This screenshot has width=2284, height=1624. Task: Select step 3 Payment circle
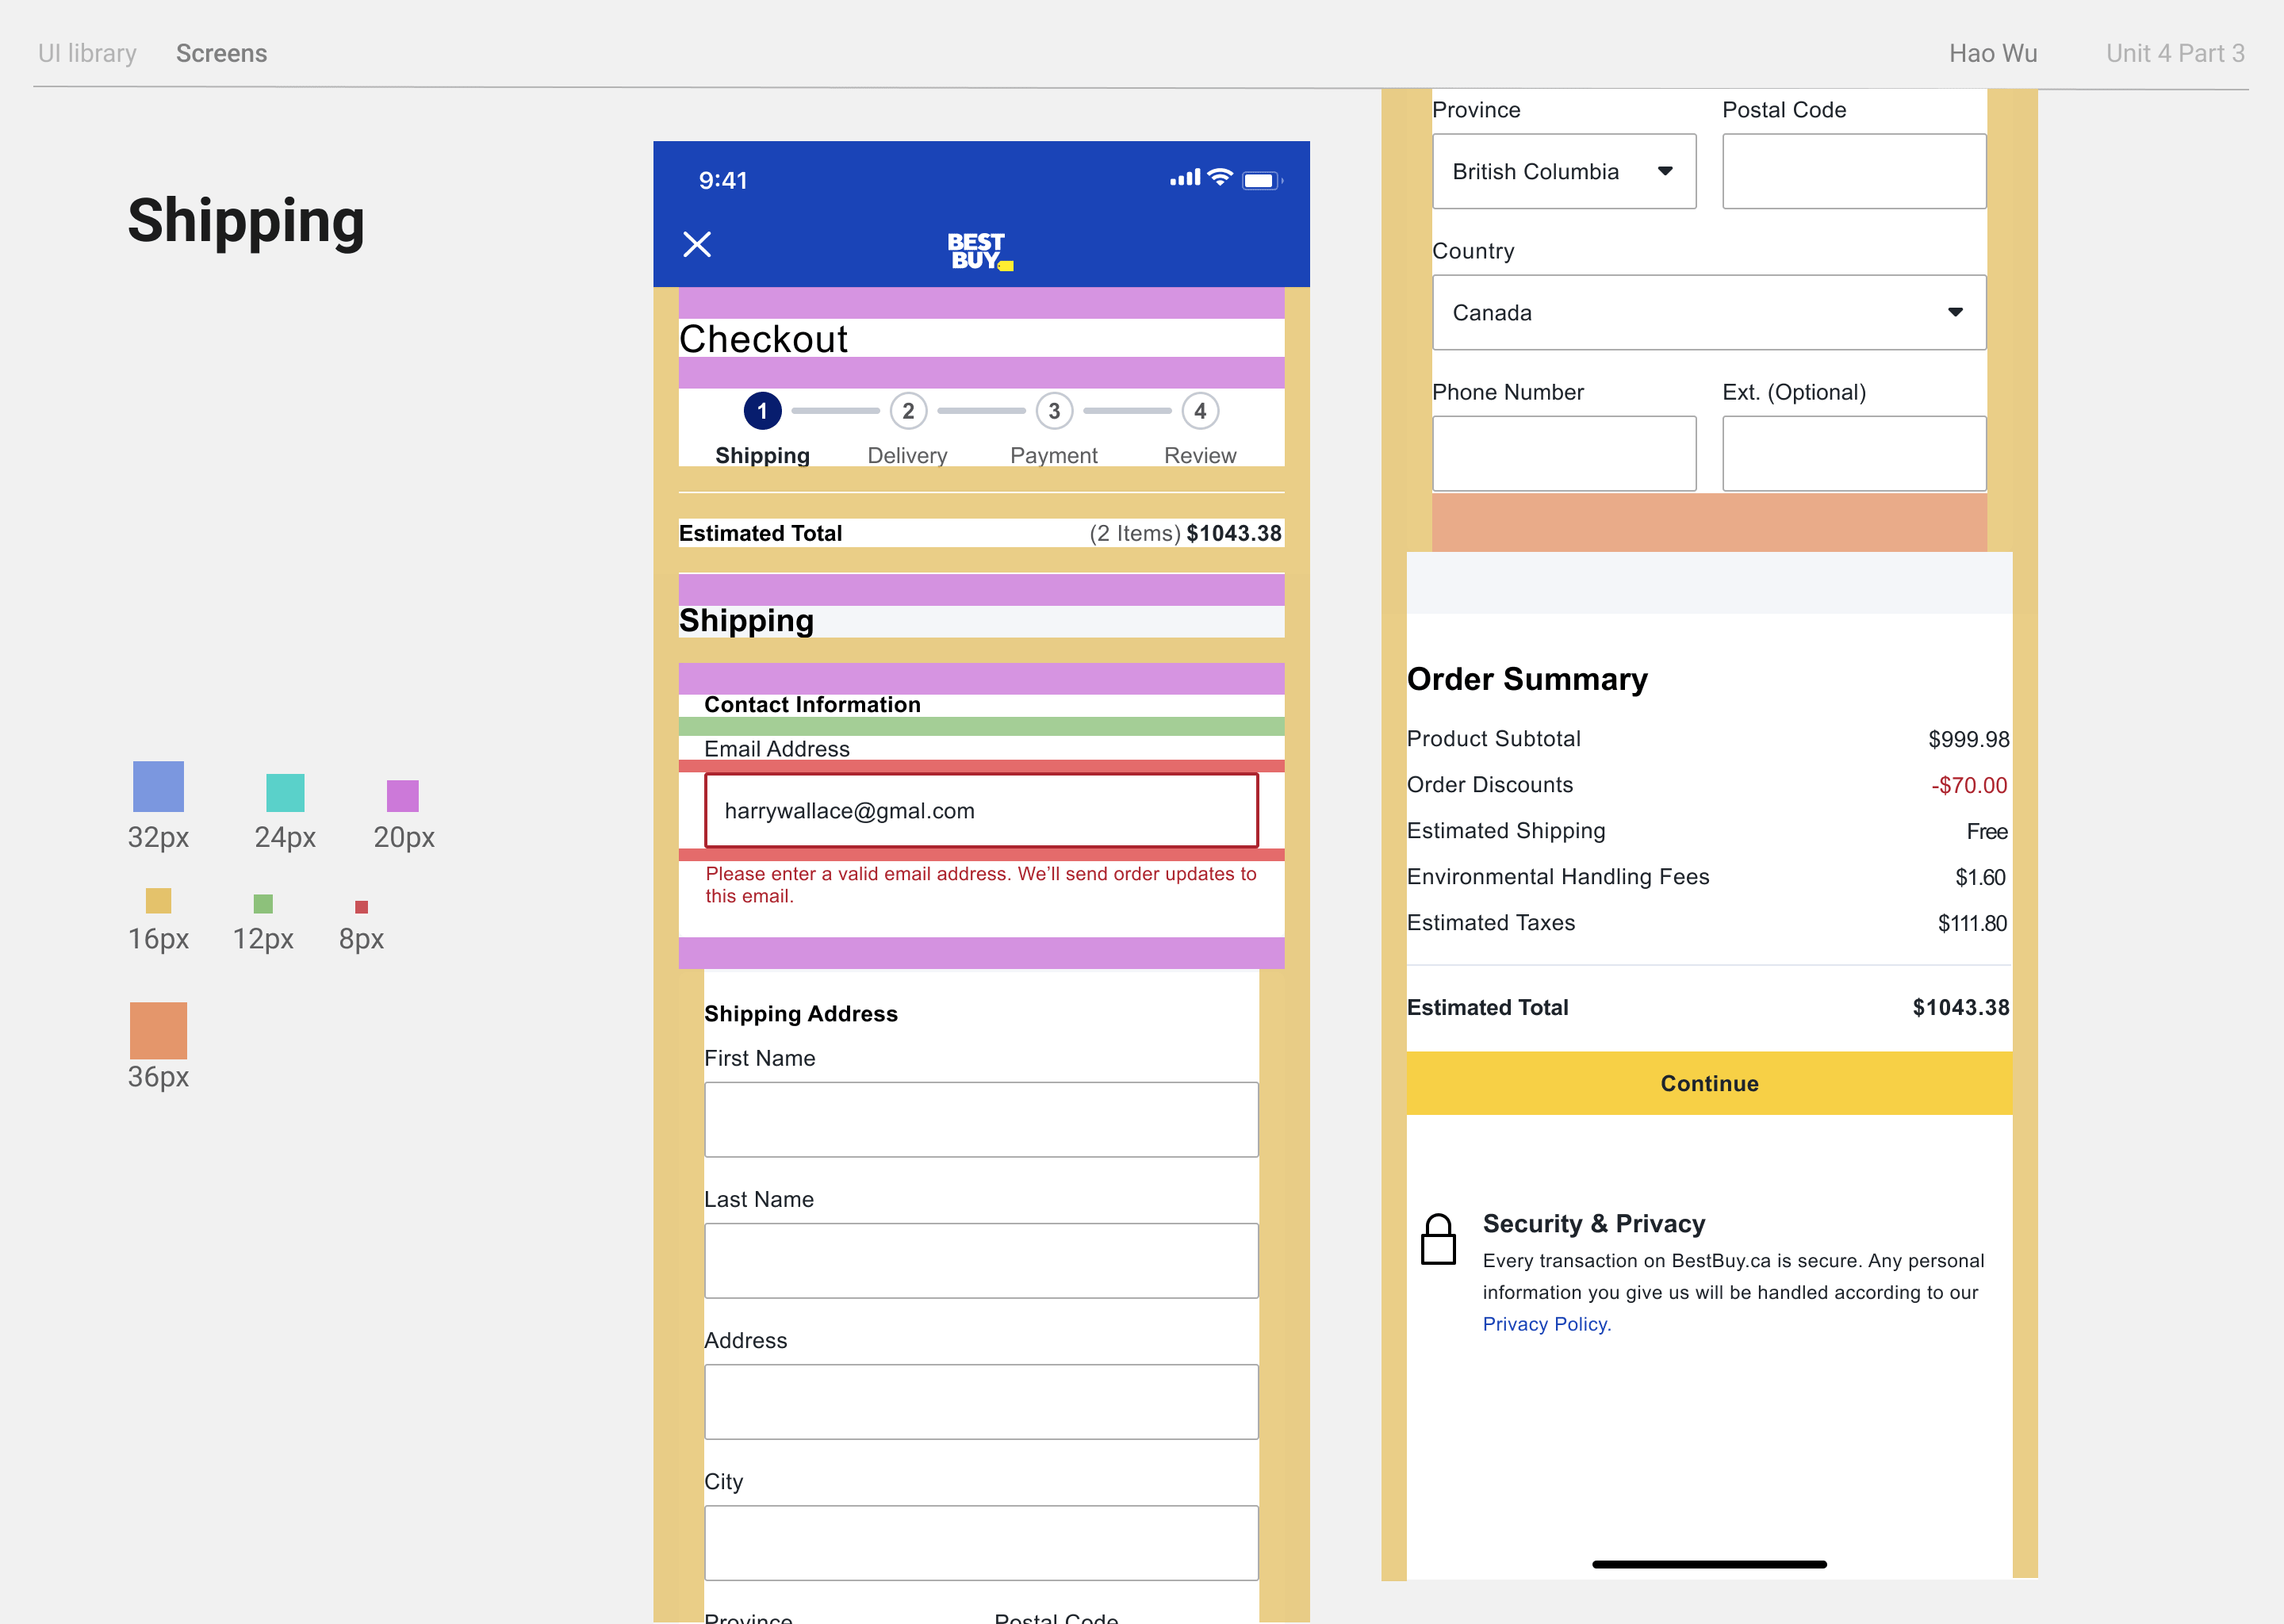pos(1054,411)
